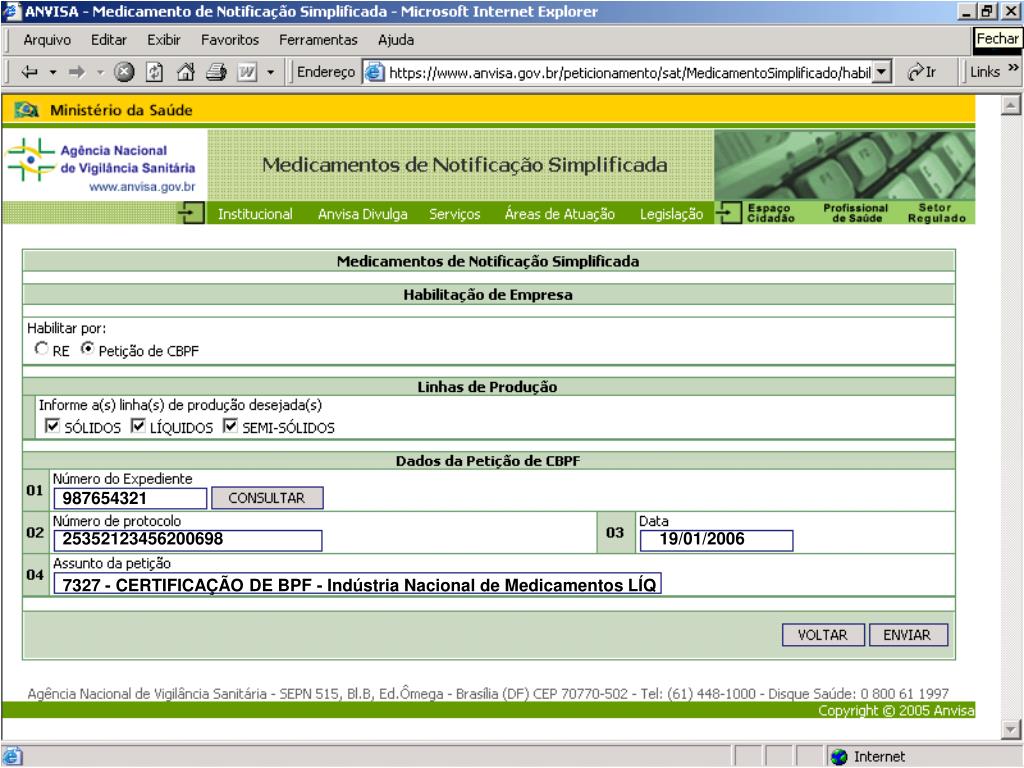The image size is (1024, 768).
Task: Open the Edit button dropdown arrow
Action: click(270, 72)
